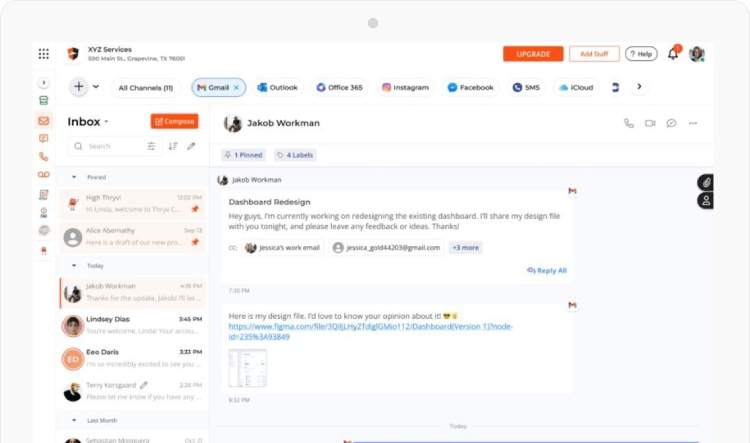Click the attachments paperclip side button
Screen dimensions: 750x443
click(706, 183)
